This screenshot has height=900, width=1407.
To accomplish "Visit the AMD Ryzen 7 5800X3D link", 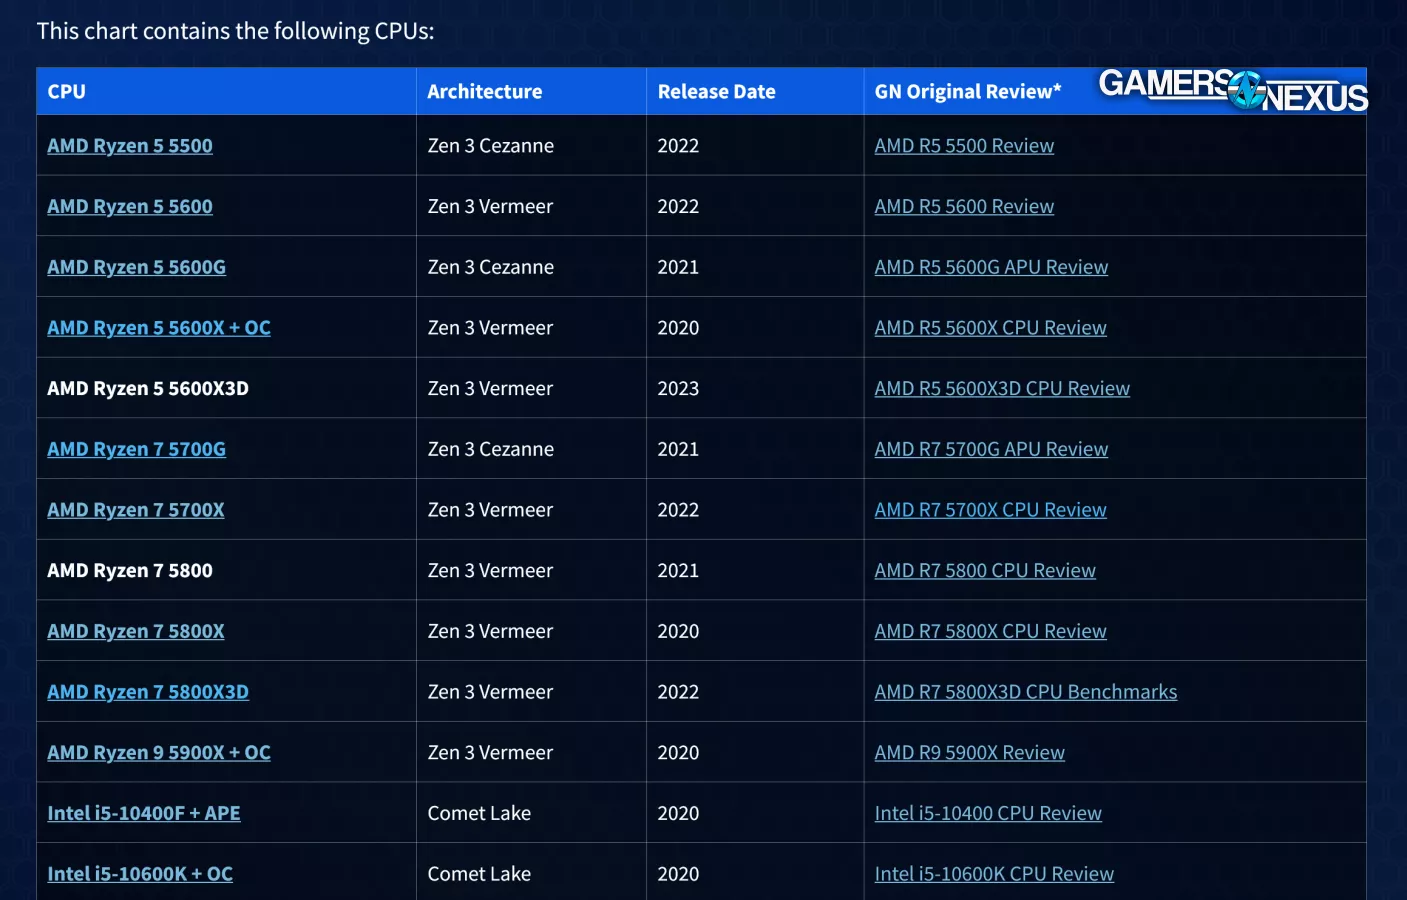I will point(148,692).
